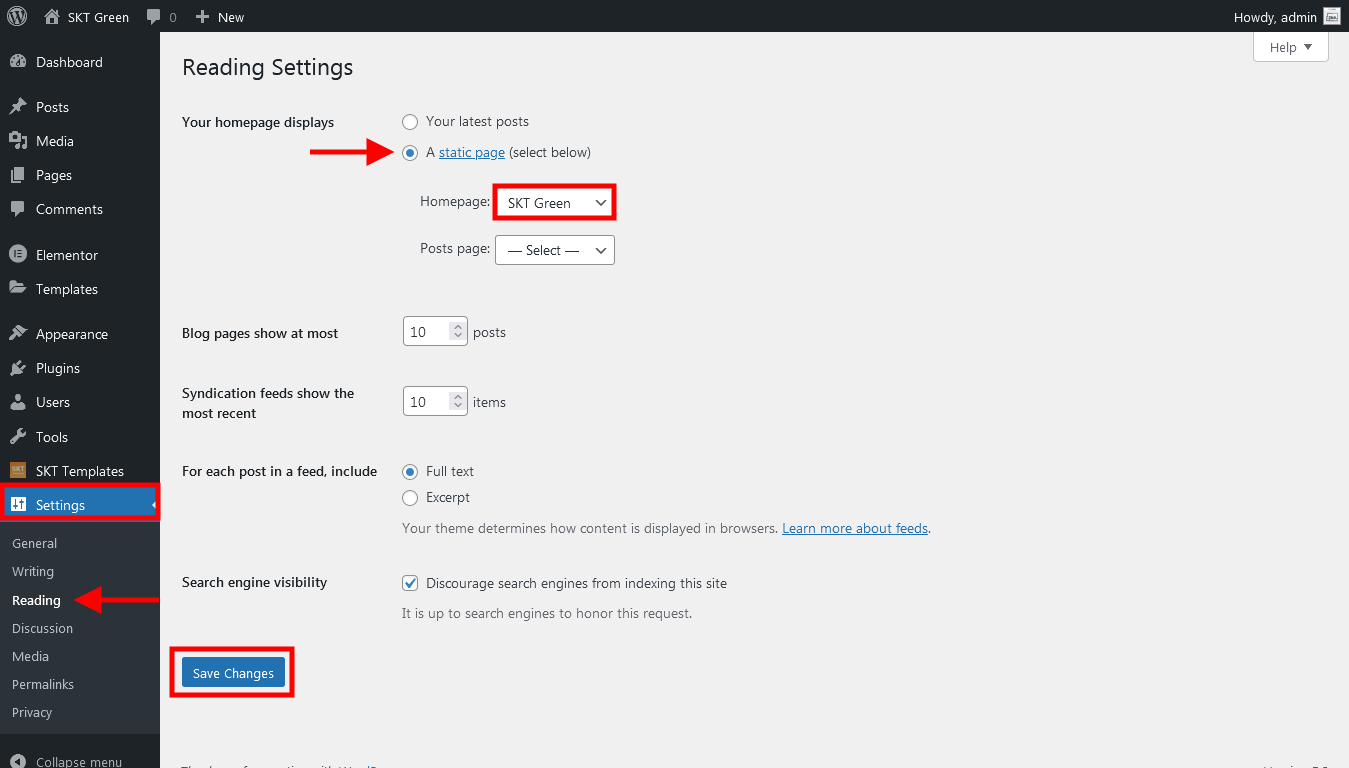Screen dimensions: 1349x768
Task: Click the Plugins plug icon
Action: (x=18, y=368)
